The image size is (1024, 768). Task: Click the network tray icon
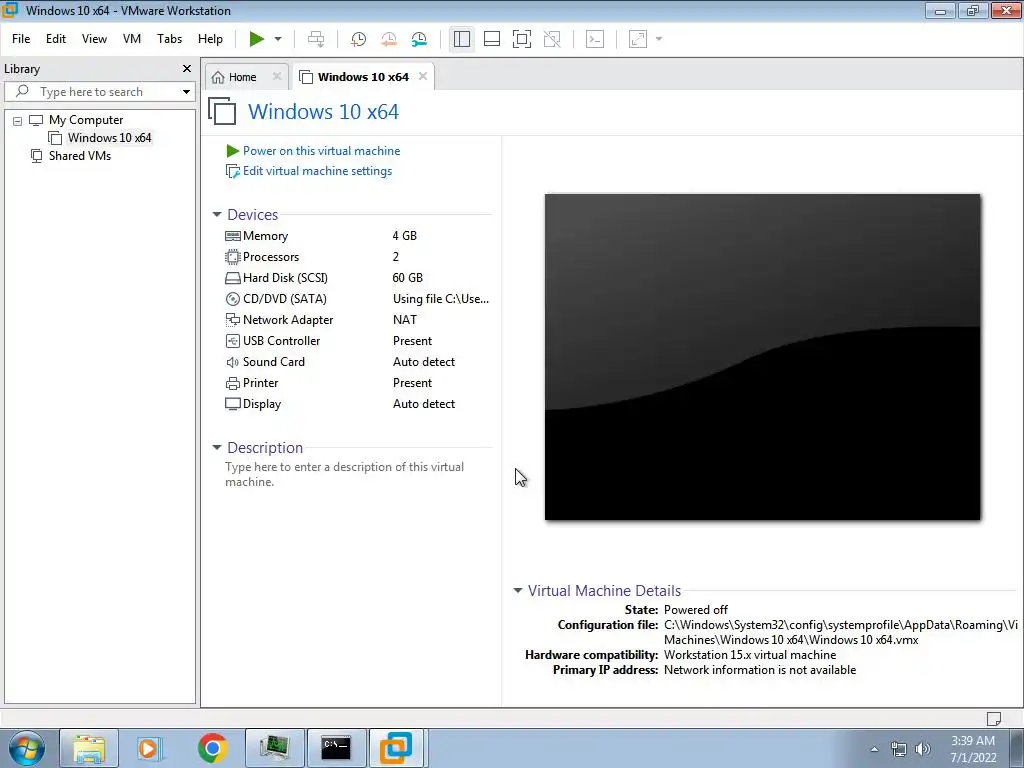(899, 749)
